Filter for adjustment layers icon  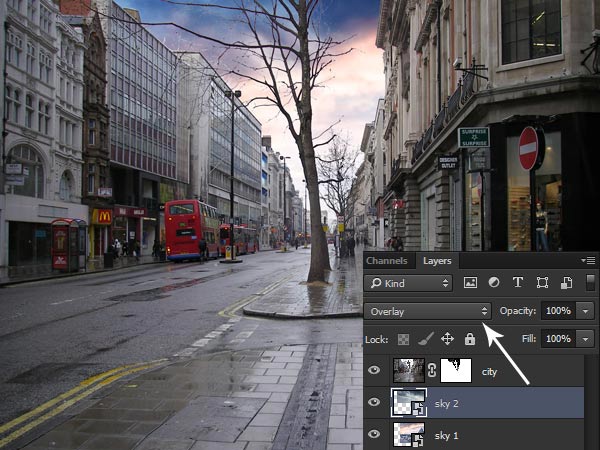(x=494, y=284)
